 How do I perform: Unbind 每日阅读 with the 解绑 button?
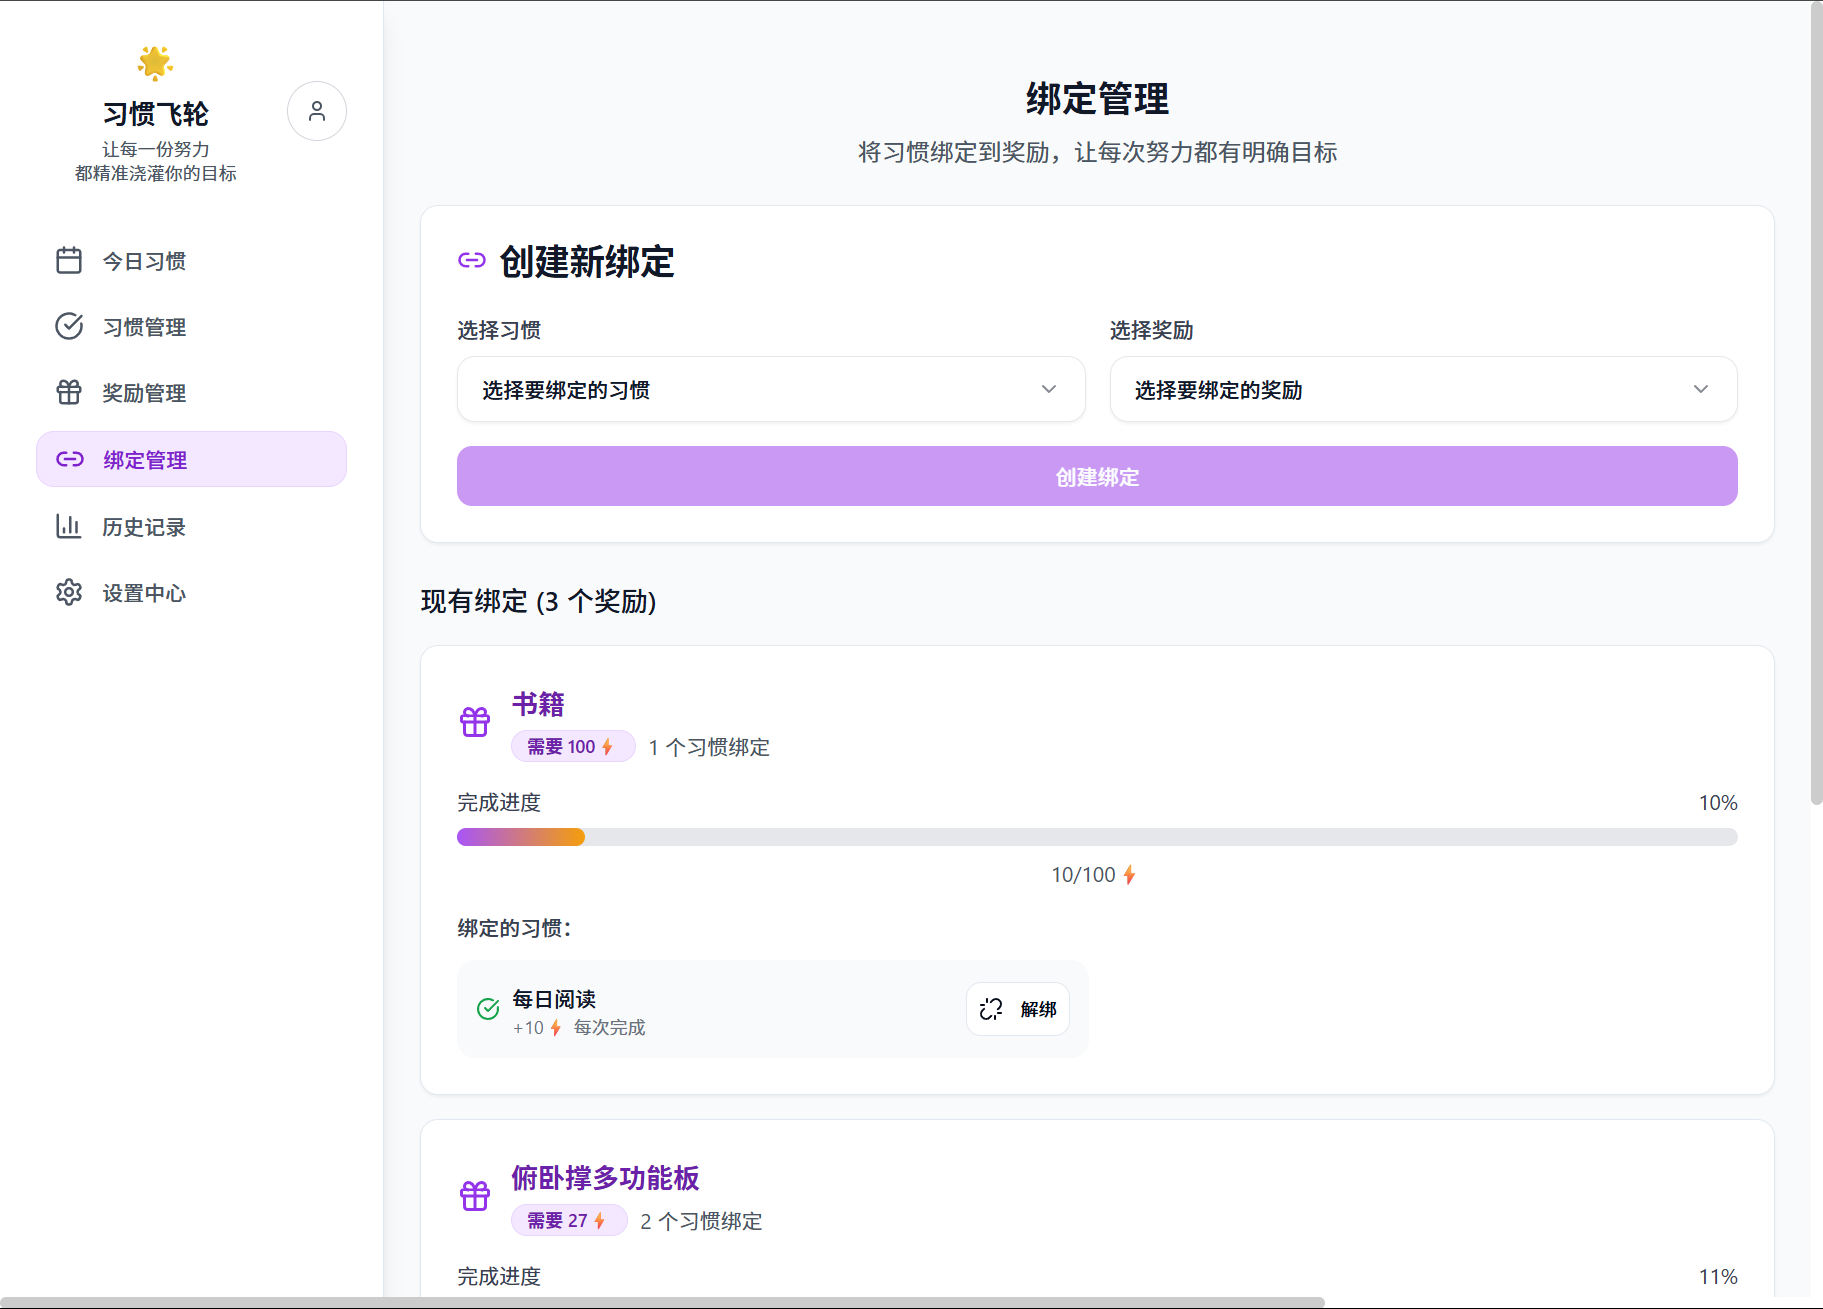click(1018, 1009)
